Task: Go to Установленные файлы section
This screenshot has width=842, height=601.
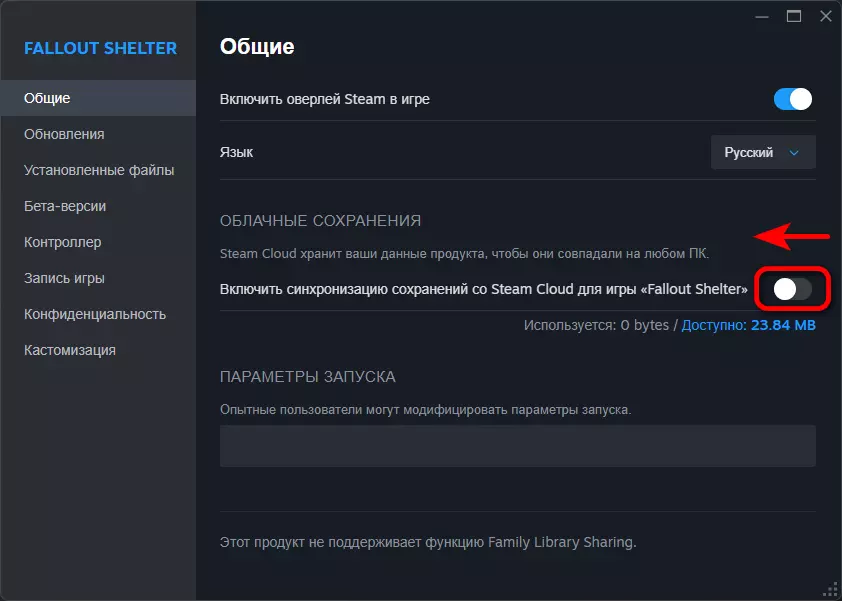Action: tap(99, 170)
